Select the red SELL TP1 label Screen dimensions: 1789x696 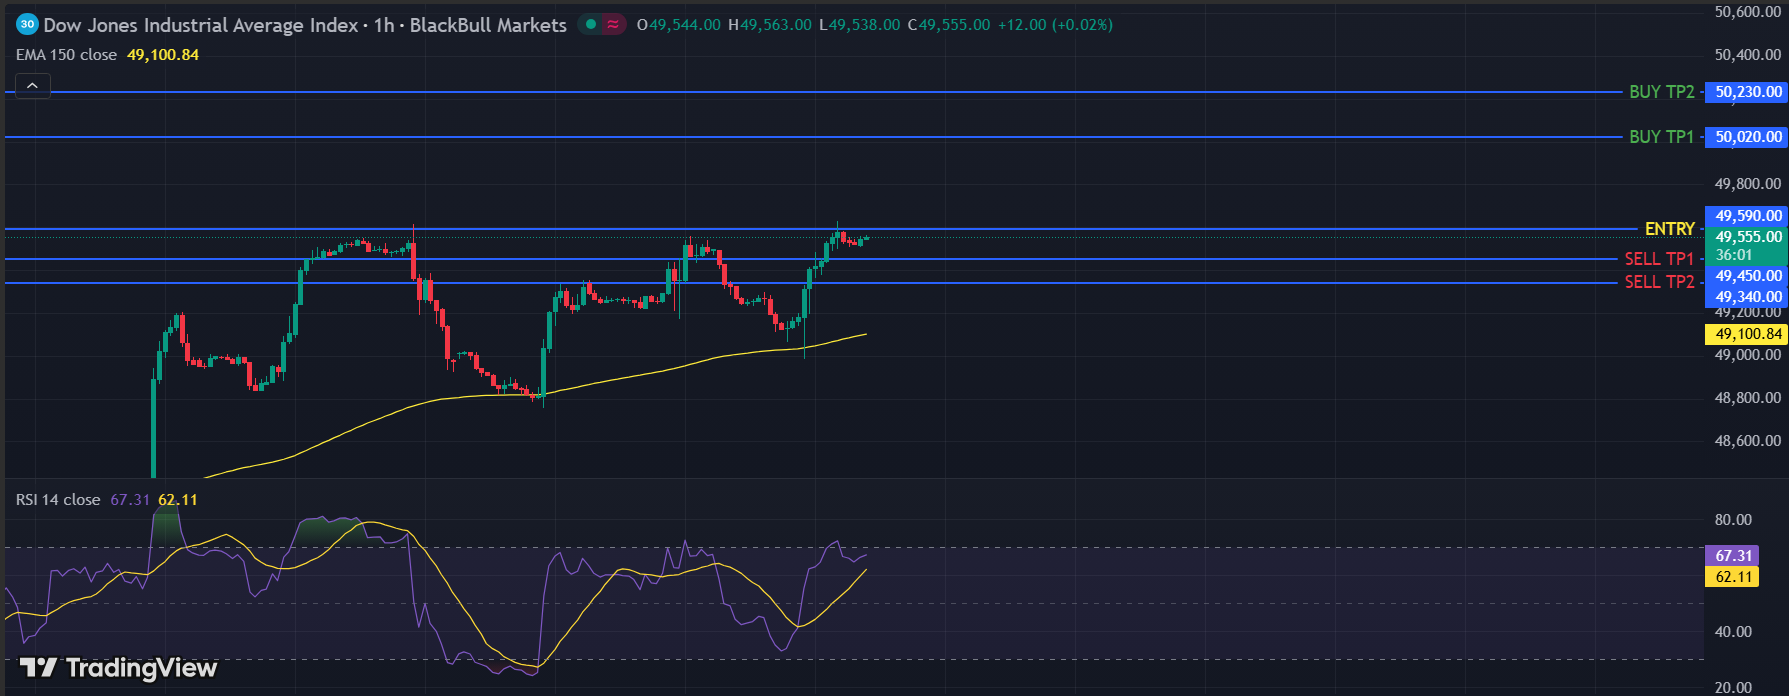tap(1658, 259)
